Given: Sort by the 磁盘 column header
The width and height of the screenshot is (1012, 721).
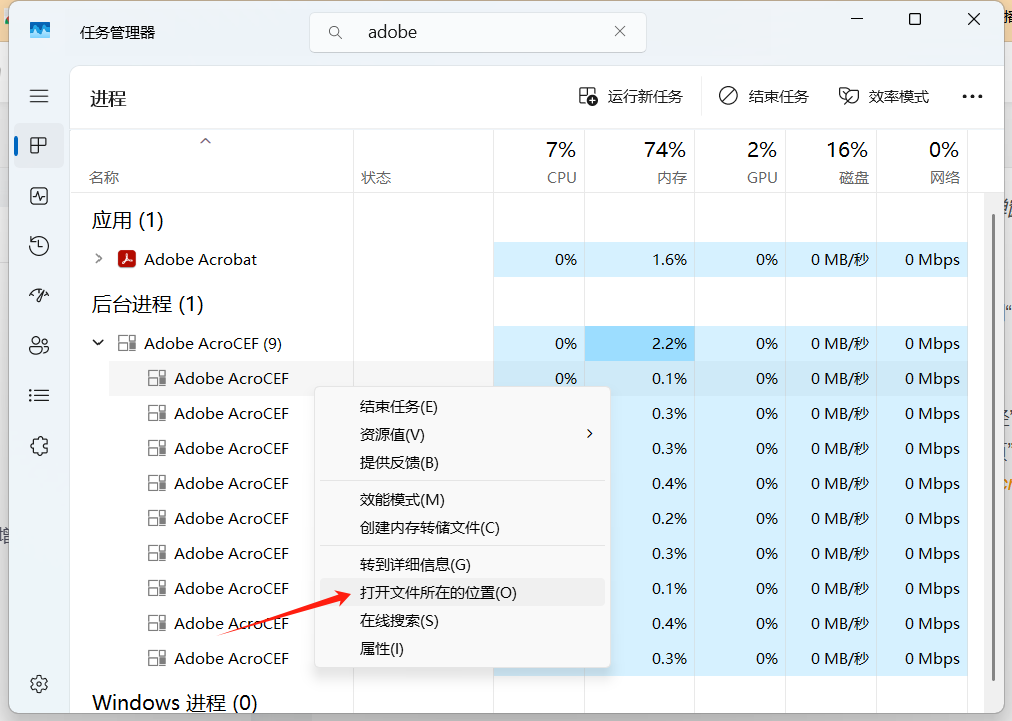Looking at the screenshot, I should (x=831, y=161).
